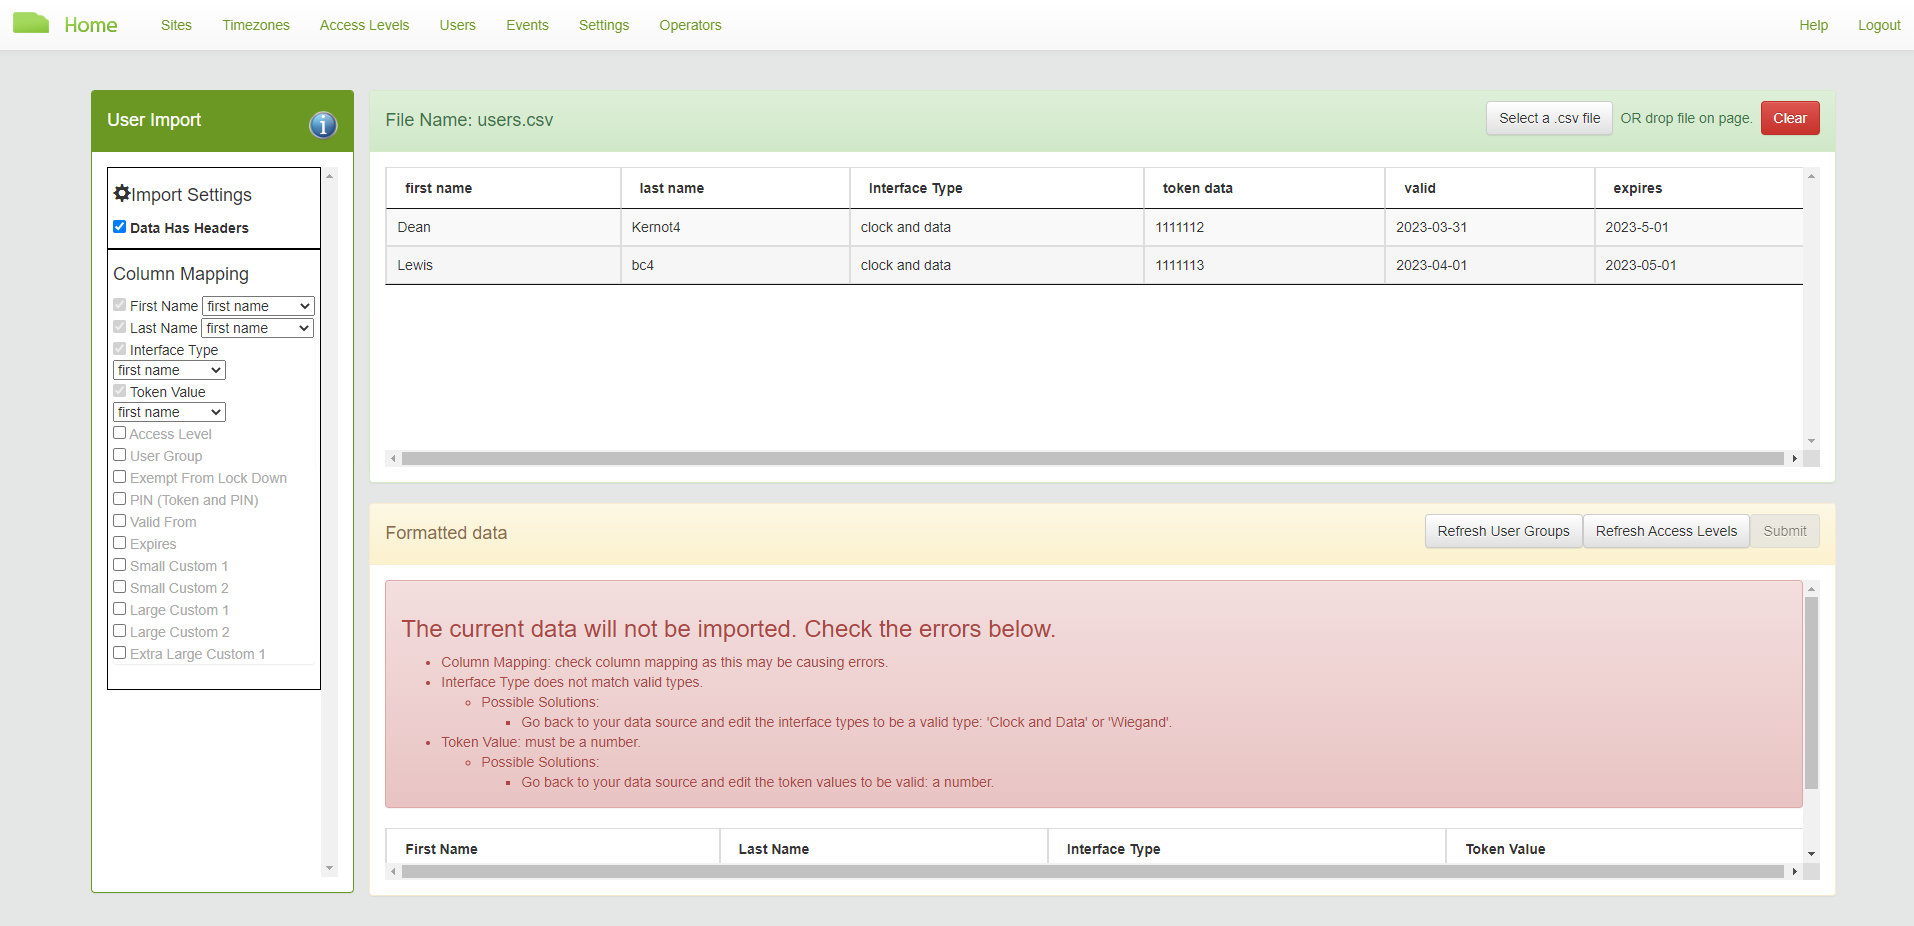1914x926 pixels.
Task: Enable the User Group column mapping
Action: pos(119,454)
